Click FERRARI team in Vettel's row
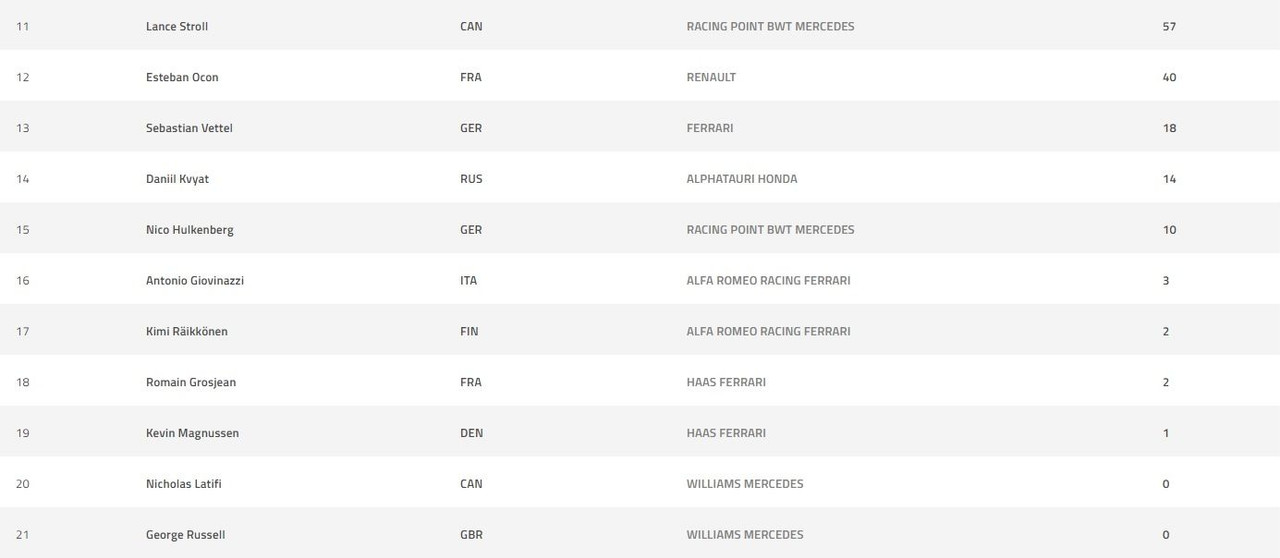 point(710,128)
